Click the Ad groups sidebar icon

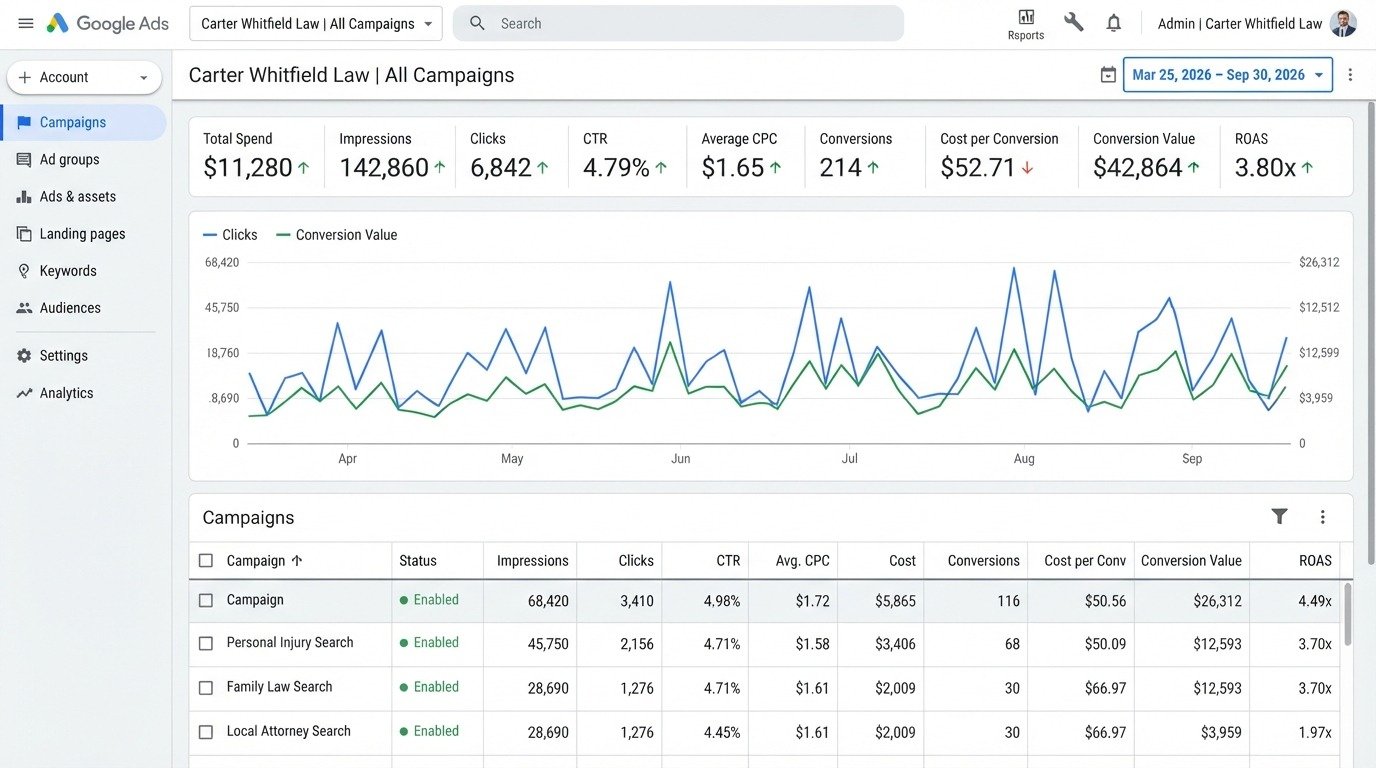tap(24, 159)
